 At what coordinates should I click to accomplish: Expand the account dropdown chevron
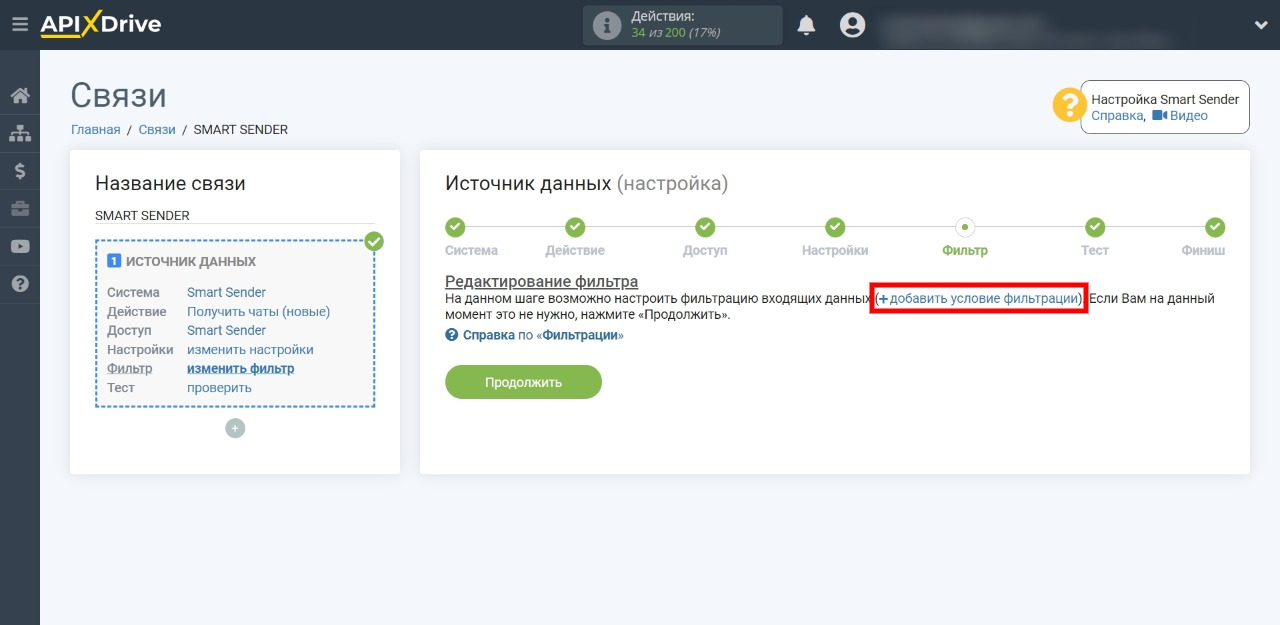click(1260, 25)
